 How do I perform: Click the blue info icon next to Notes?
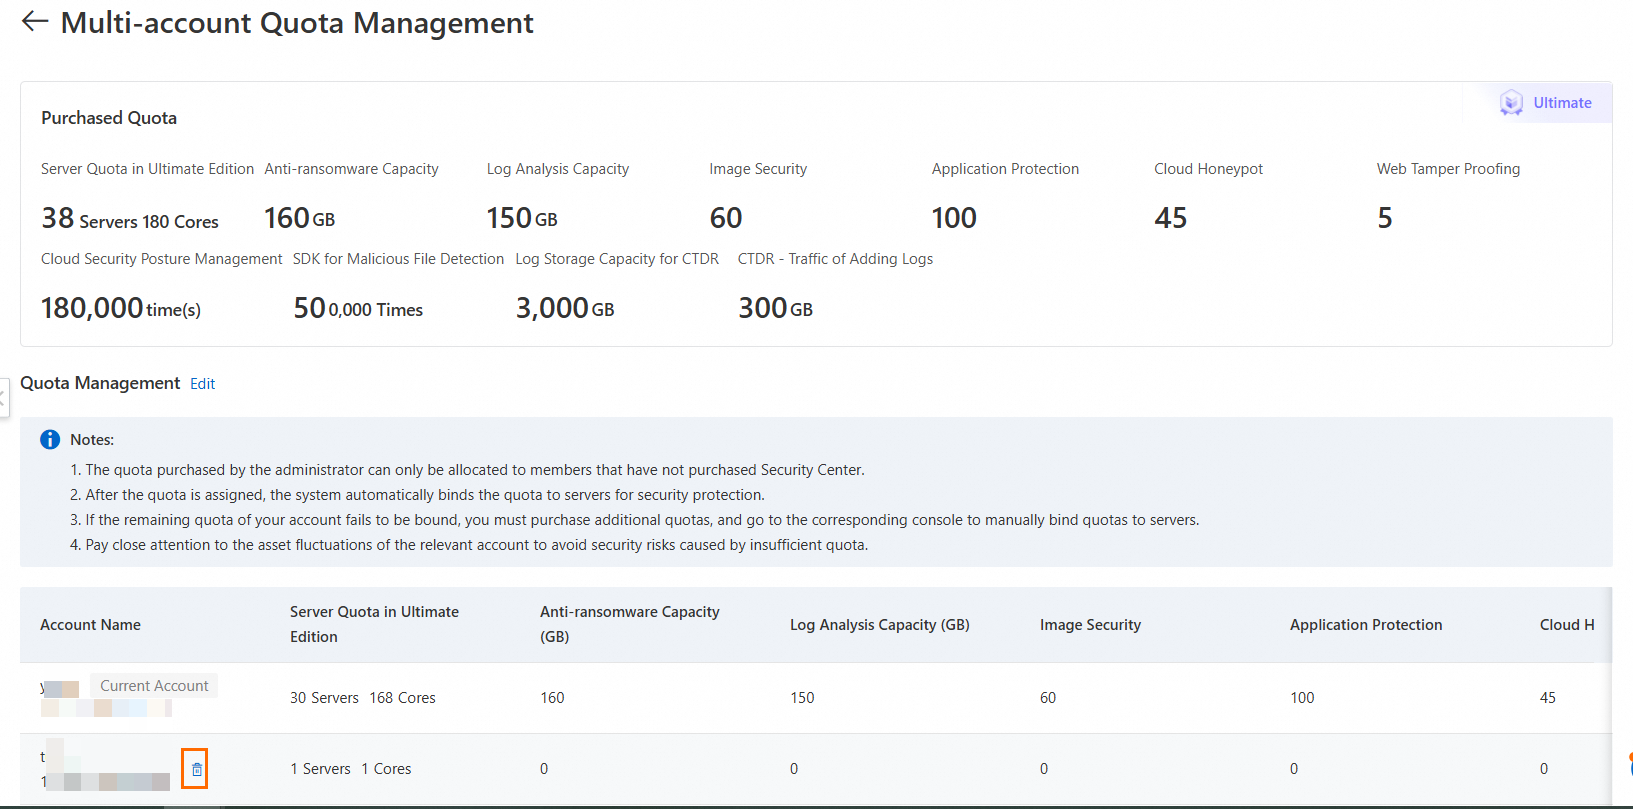50,440
